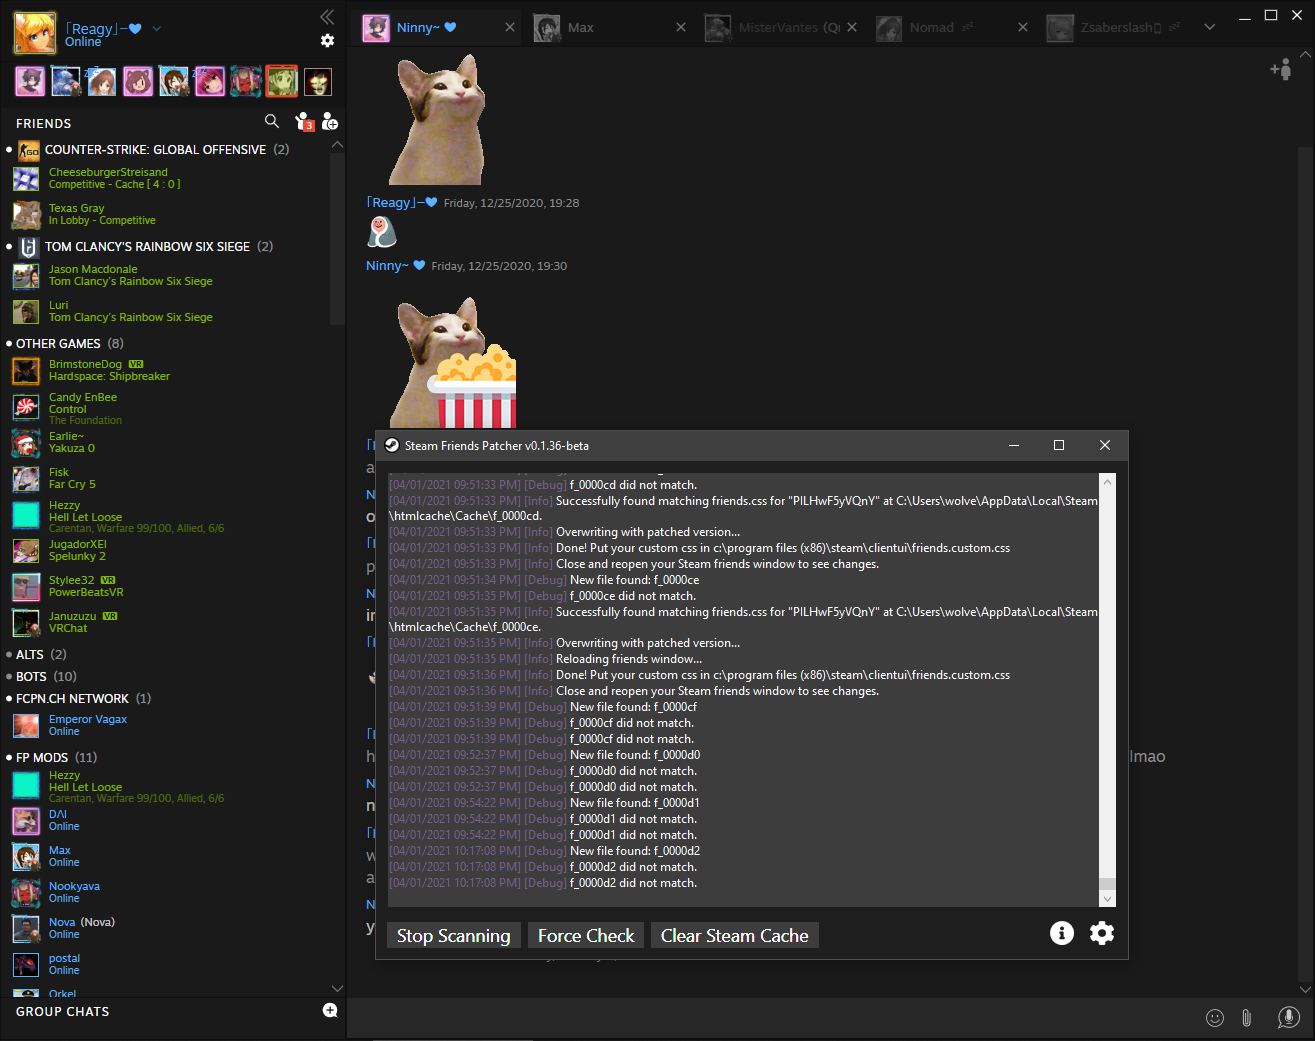Select friend Jason Macdonale

pos(168,276)
